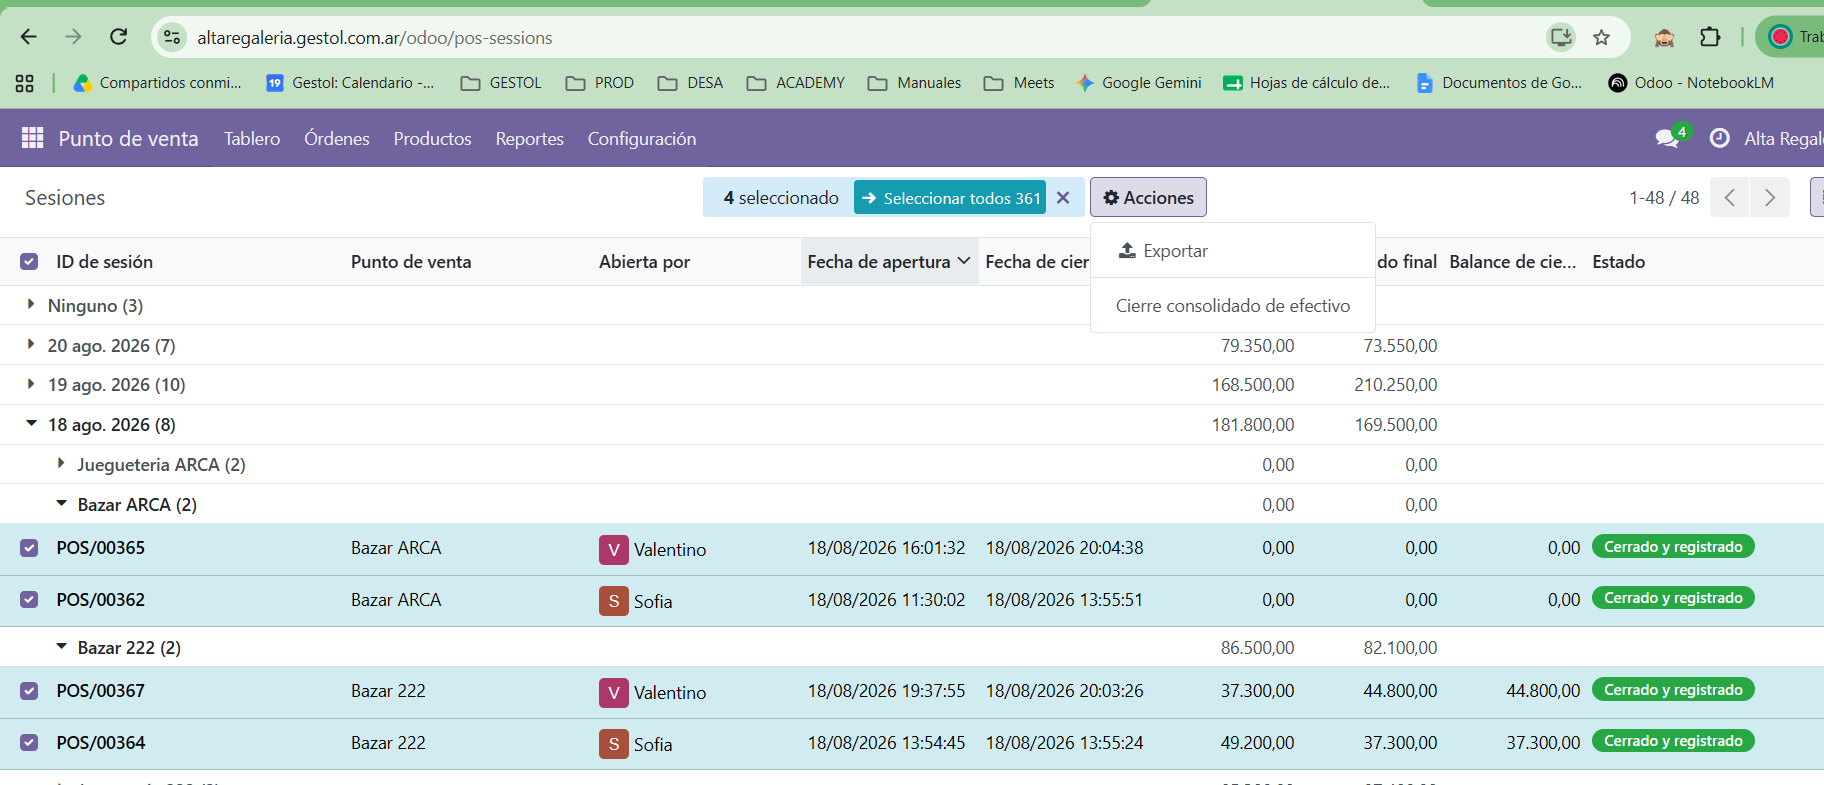The image size is (1824, 785).
Task: Open the Gestol: Calendario bookmark
Action: (x=350, y=83)
